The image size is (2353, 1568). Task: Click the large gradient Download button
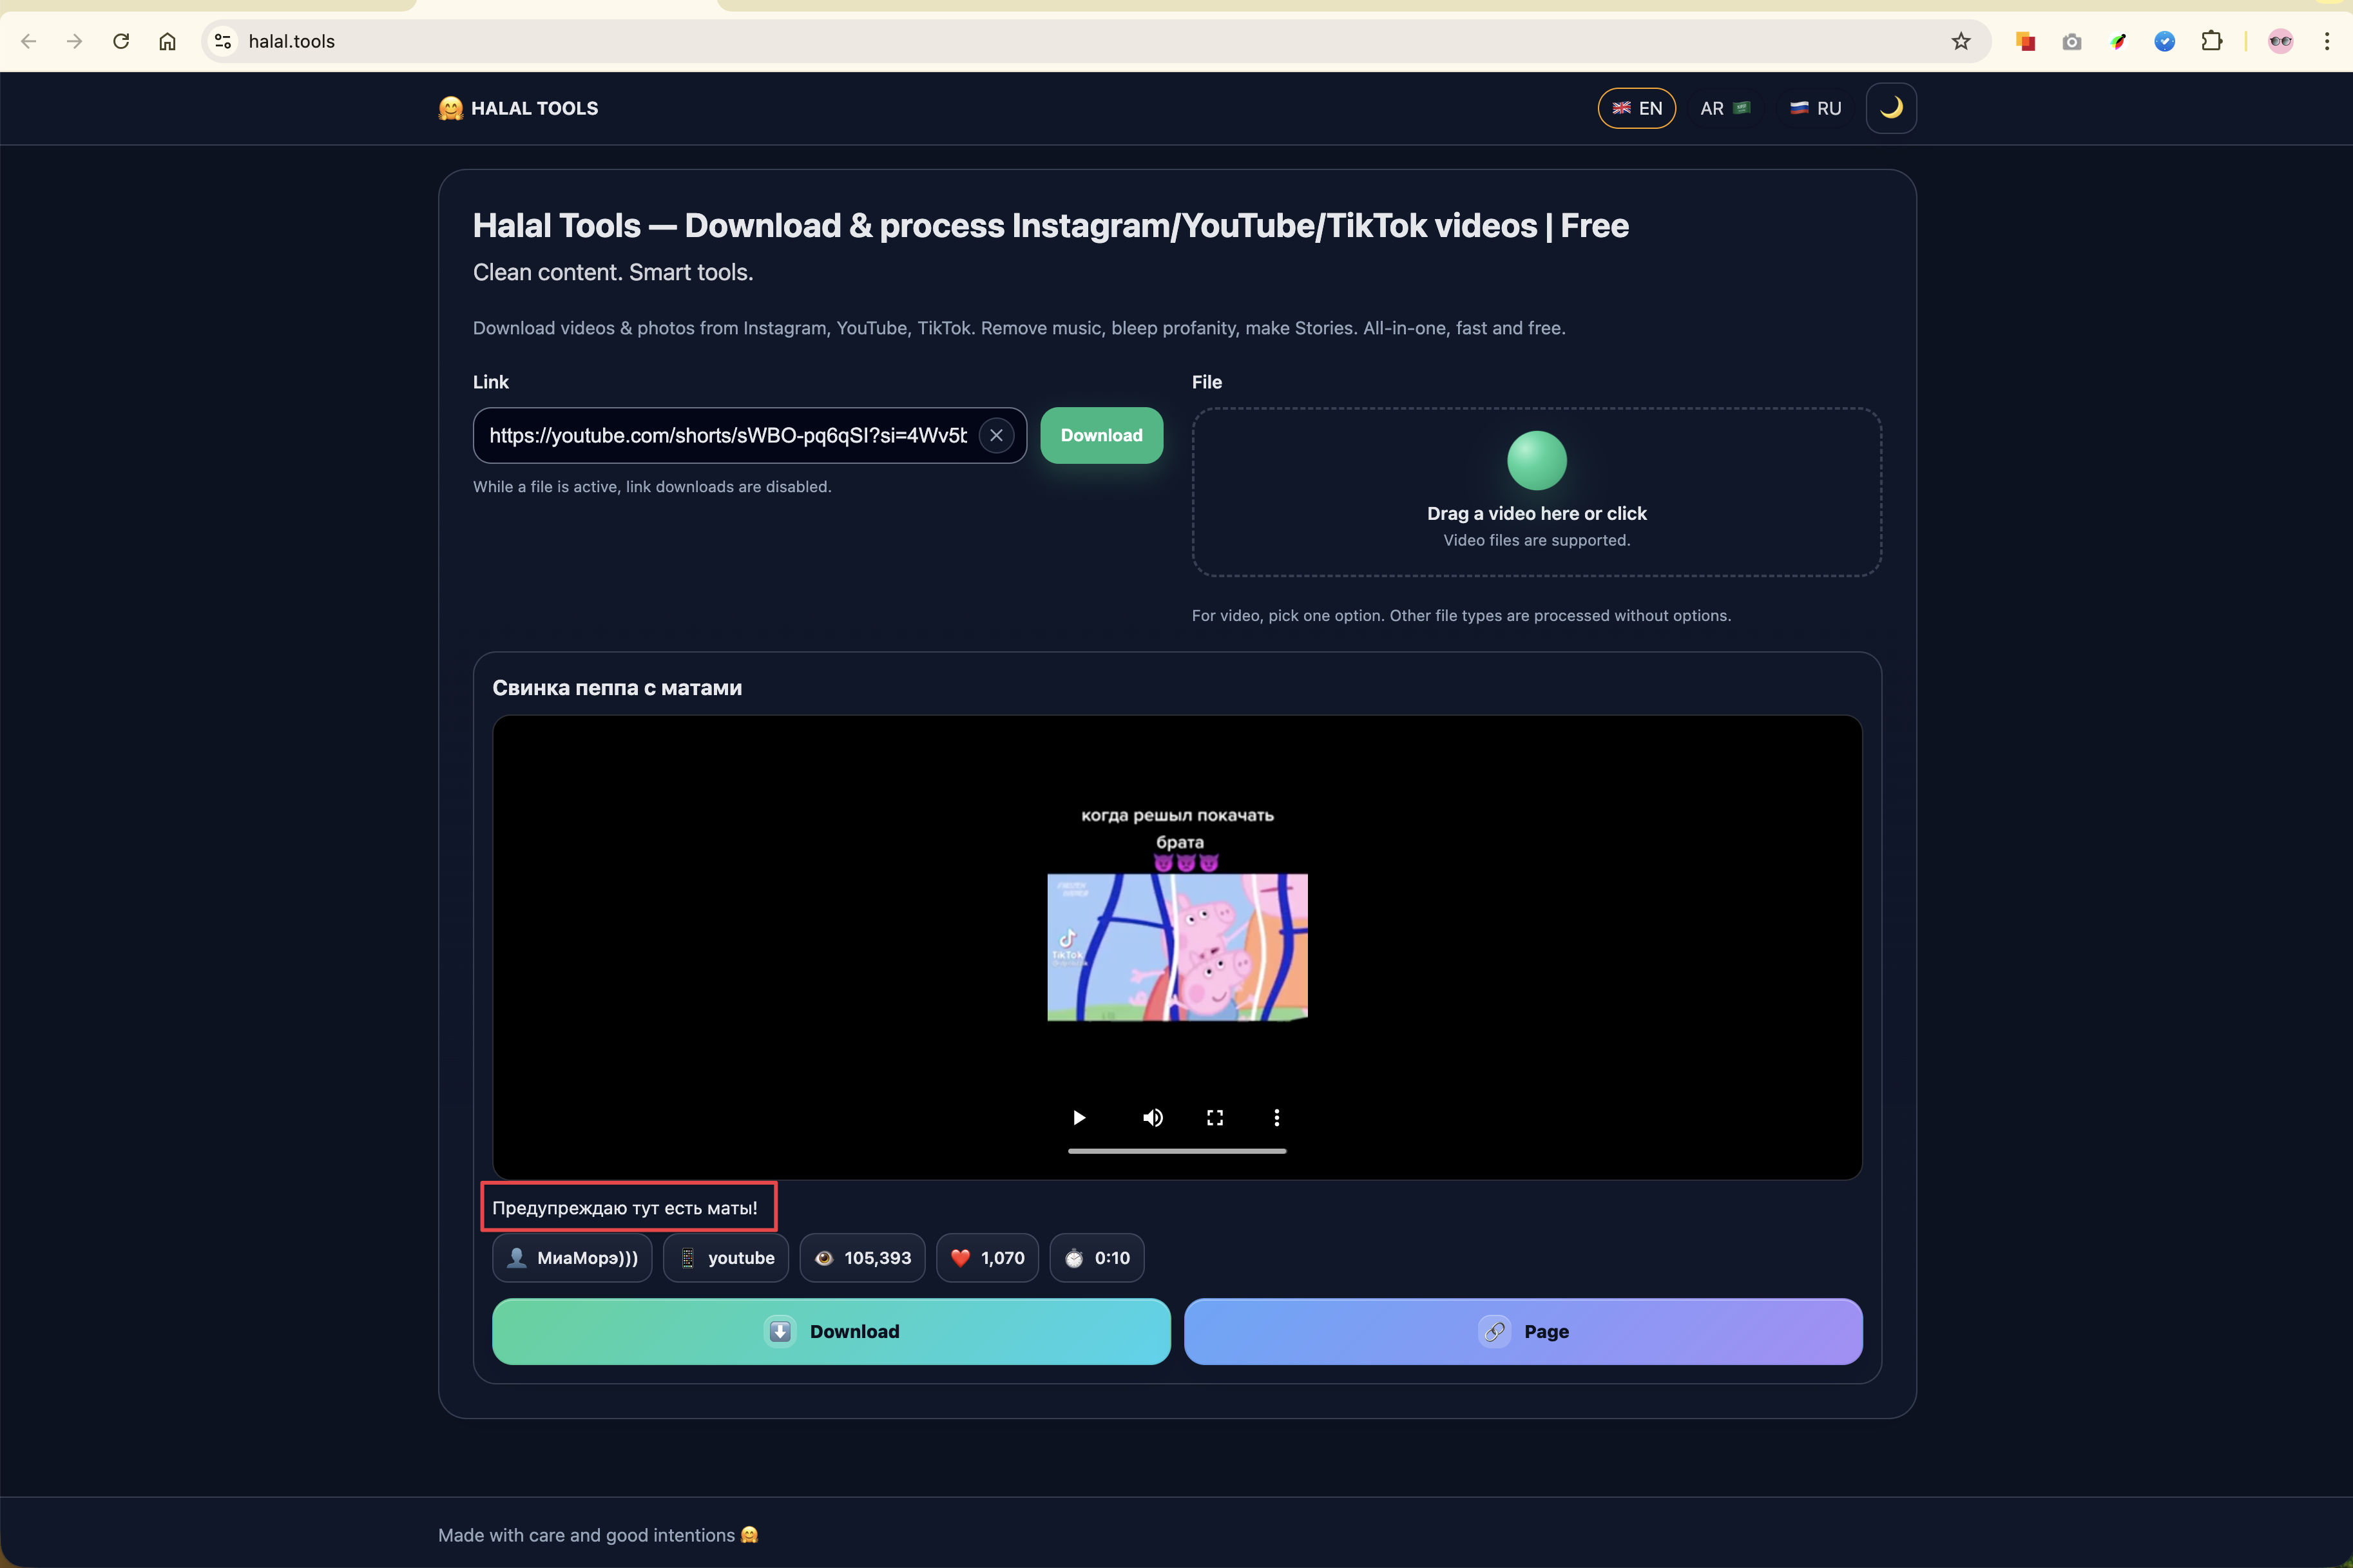point(830,1331)
